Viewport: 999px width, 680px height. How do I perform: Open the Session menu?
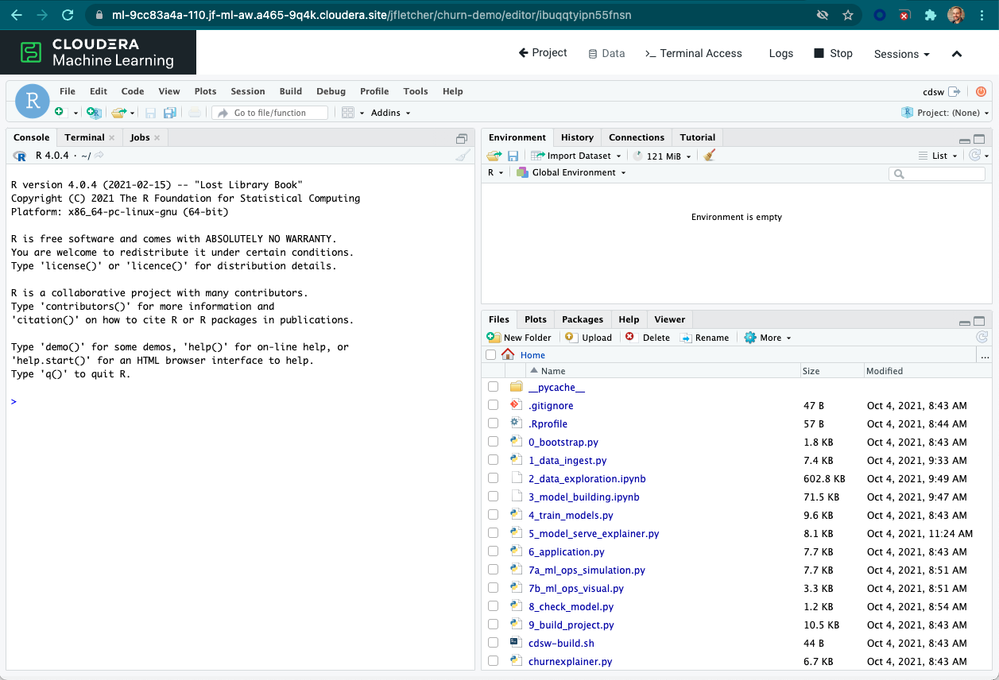[x=247, y=91]
